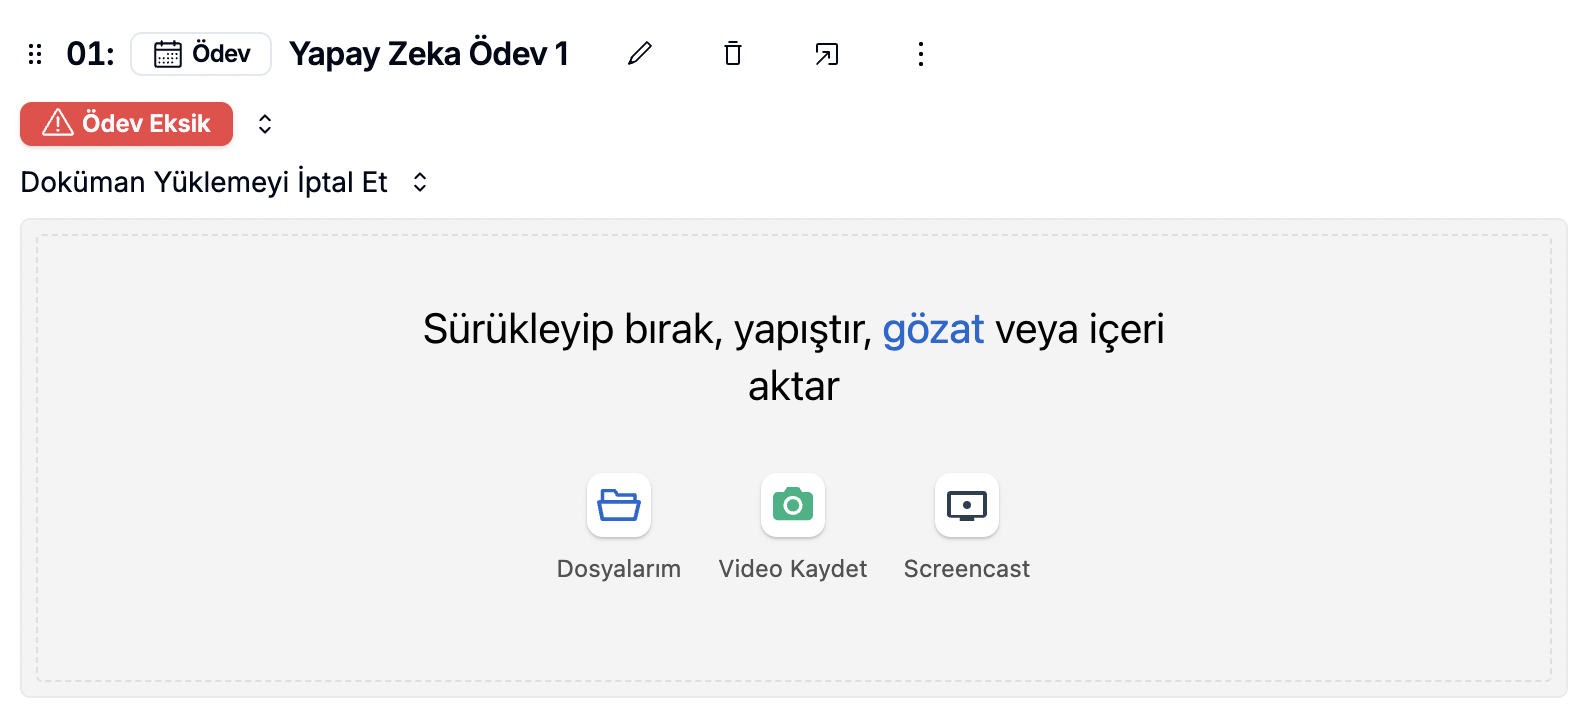Click the pencil edit icon
Screen dimensions: 1588x724
point(640,53)
